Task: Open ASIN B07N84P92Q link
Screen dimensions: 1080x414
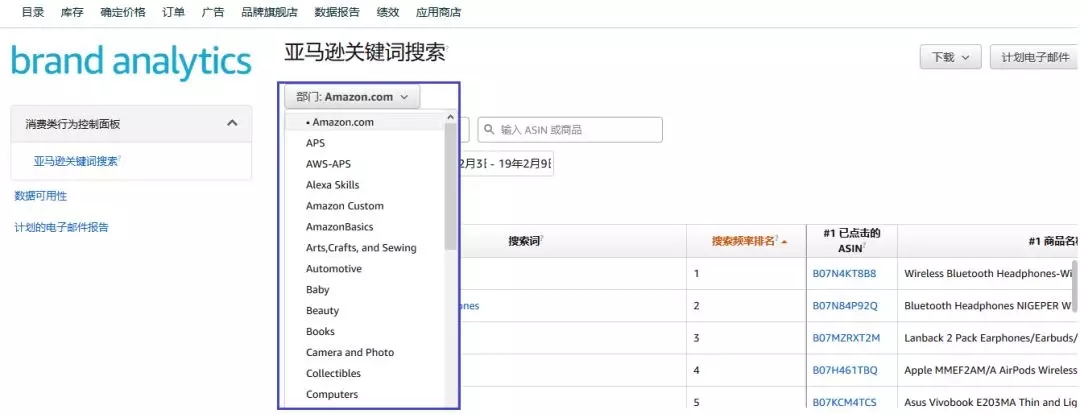Action: [x=845, y=306]
